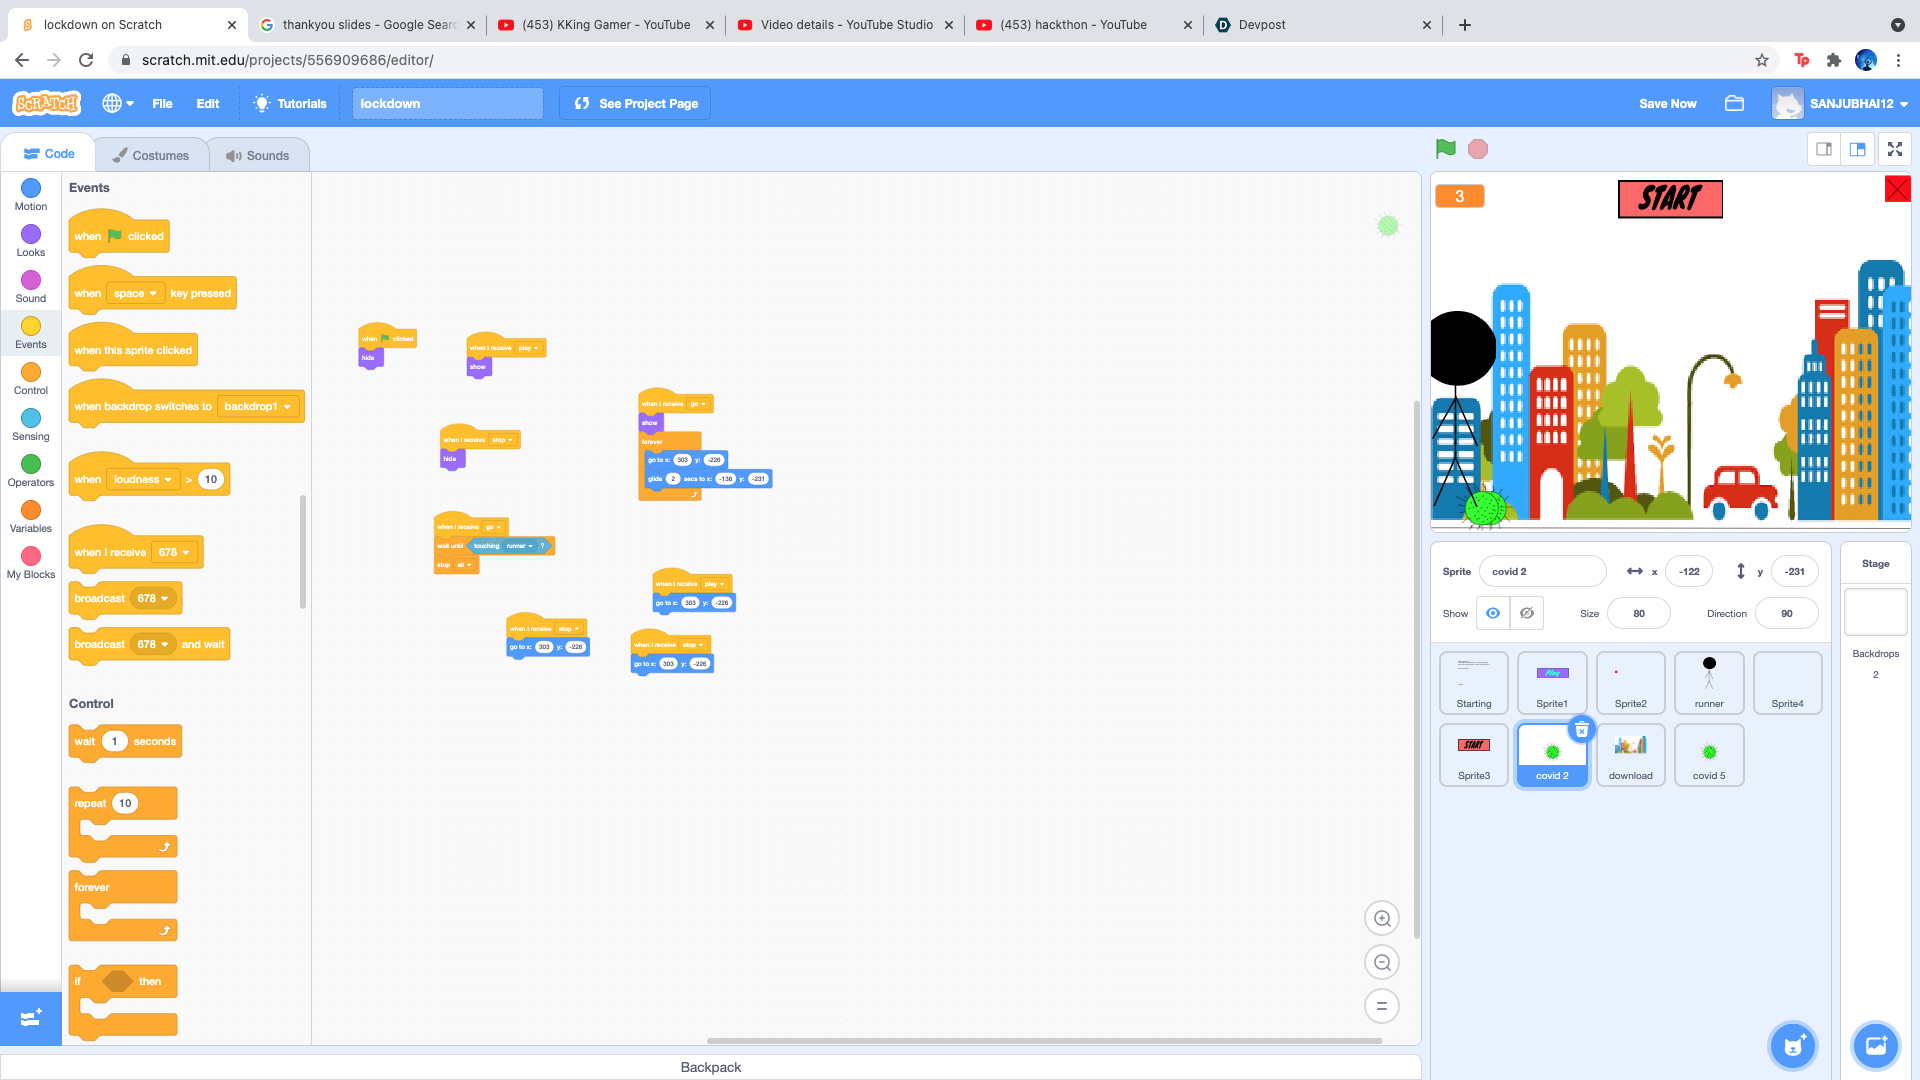
Task: Zoom out of the code workspace
Action: click(1382, 962)
